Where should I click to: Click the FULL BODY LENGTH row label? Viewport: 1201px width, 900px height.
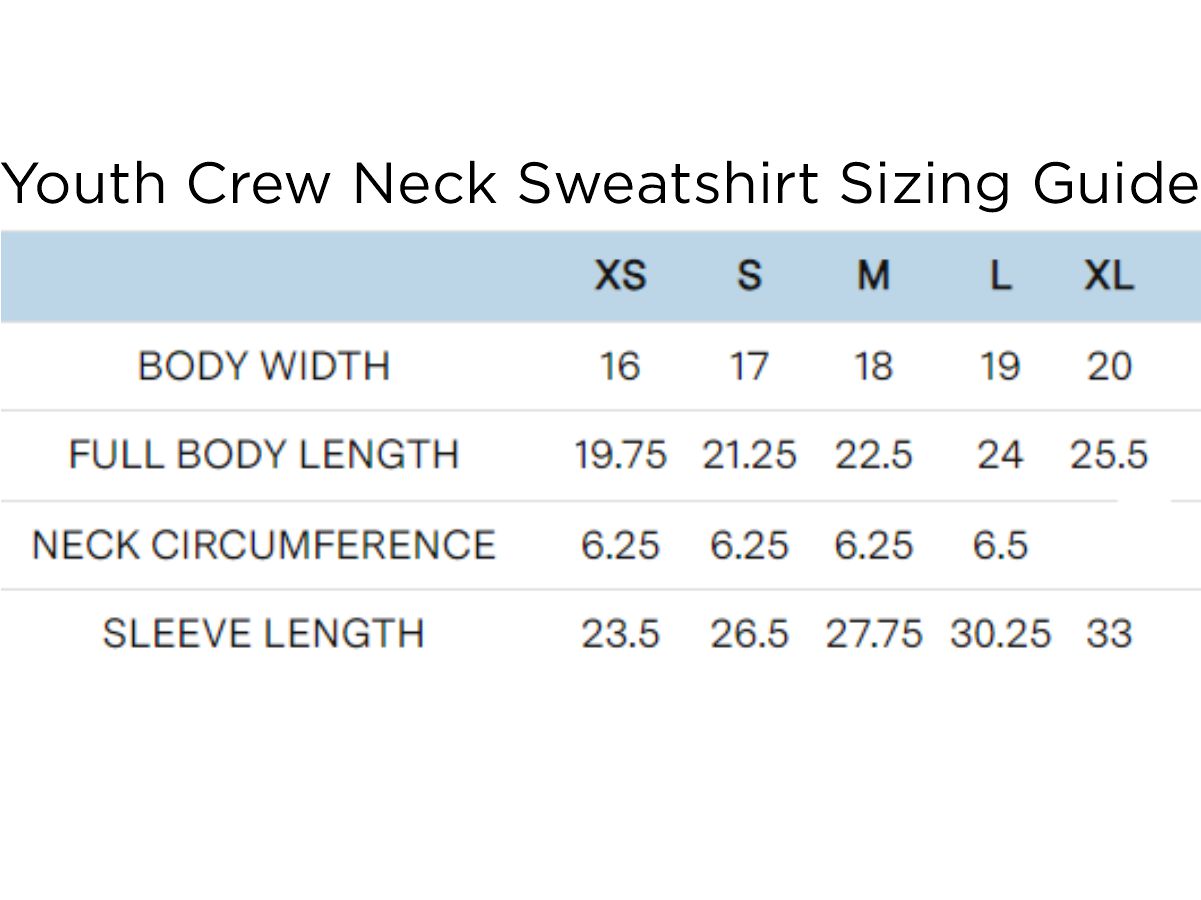point(263,455)
